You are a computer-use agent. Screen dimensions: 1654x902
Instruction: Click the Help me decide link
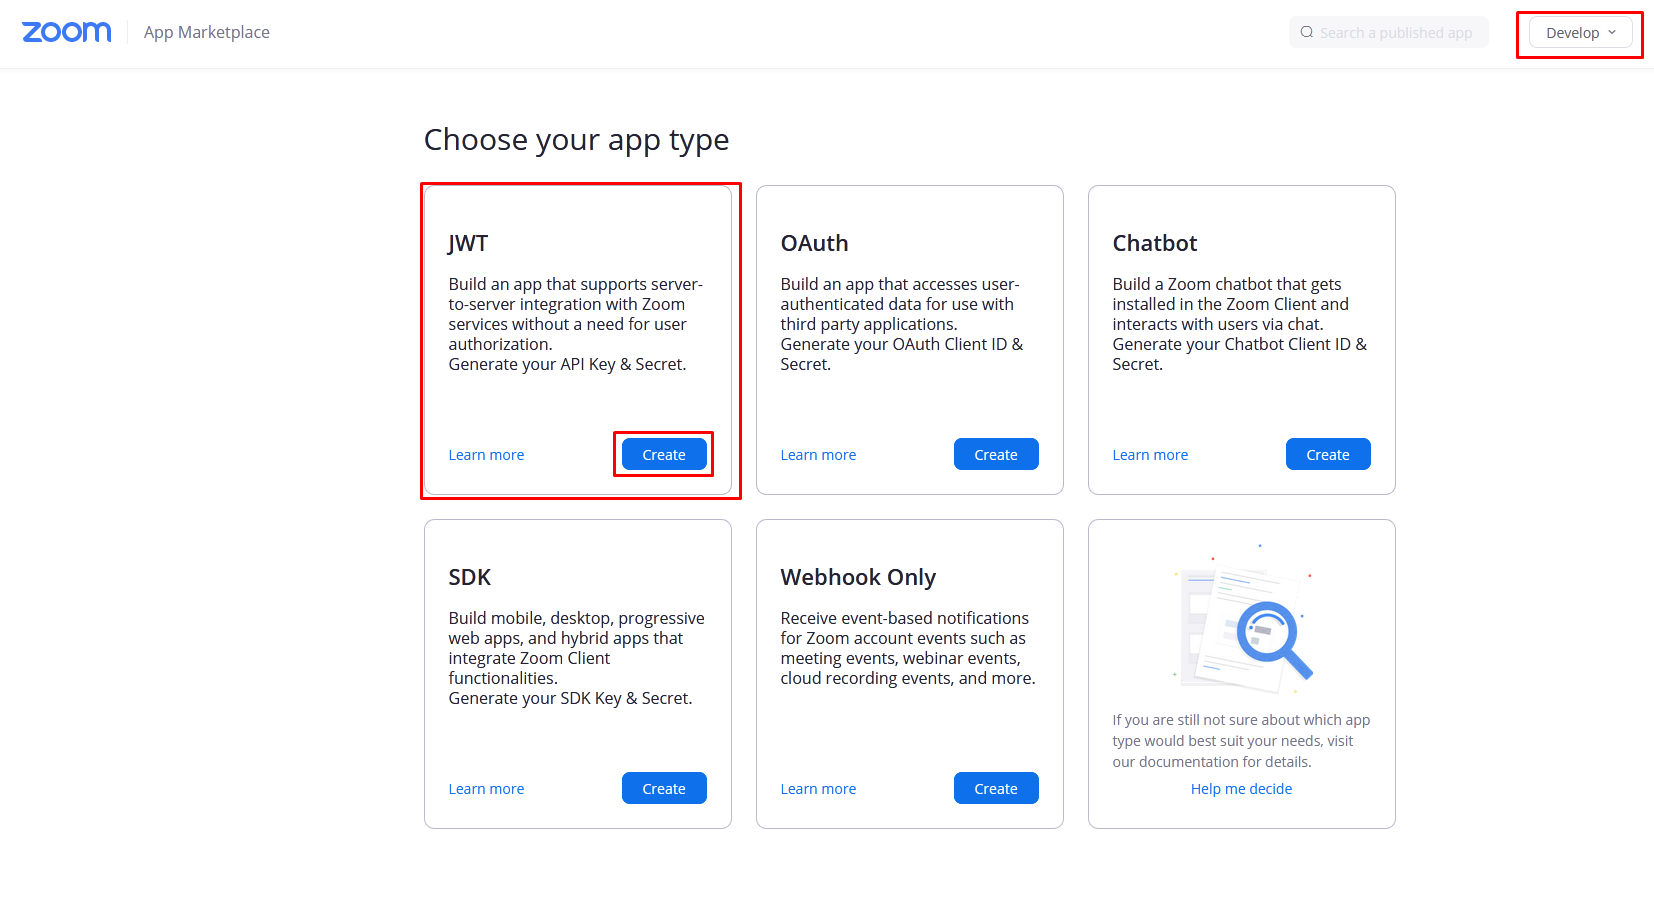(x=1241, y=789)
